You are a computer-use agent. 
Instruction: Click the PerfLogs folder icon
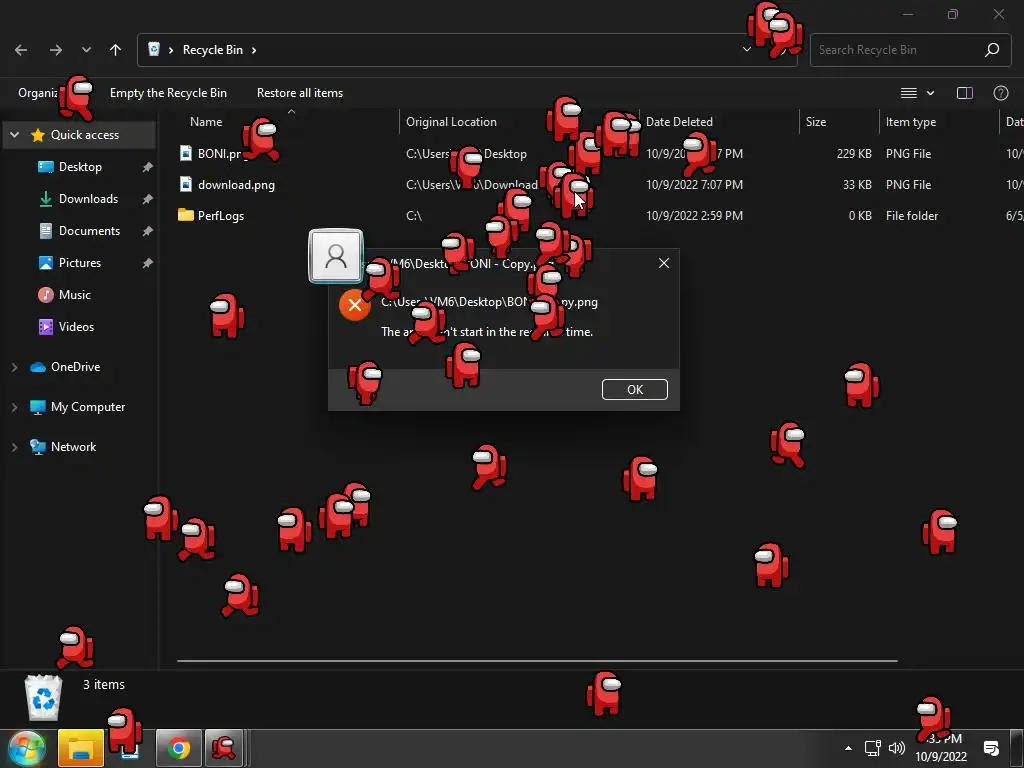[x=186, y=215]
